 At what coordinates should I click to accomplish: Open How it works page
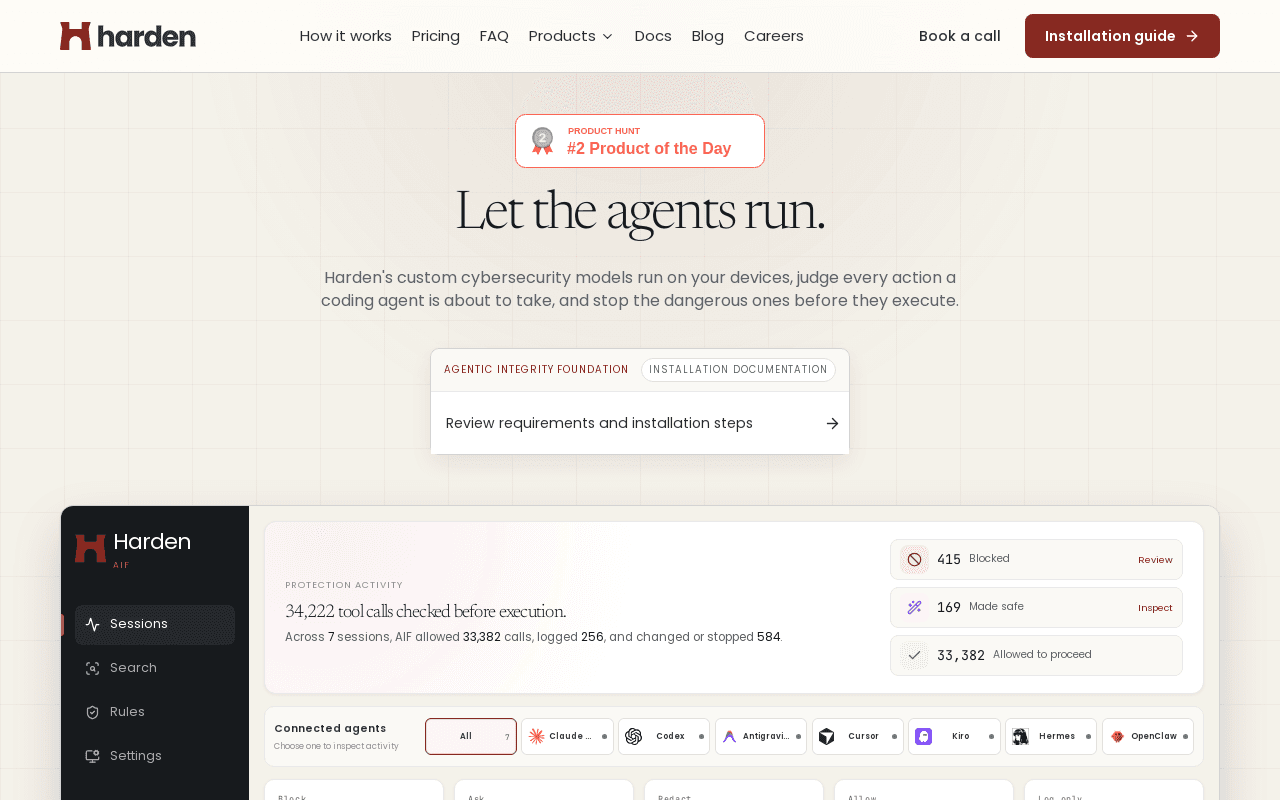click(346, 36)
